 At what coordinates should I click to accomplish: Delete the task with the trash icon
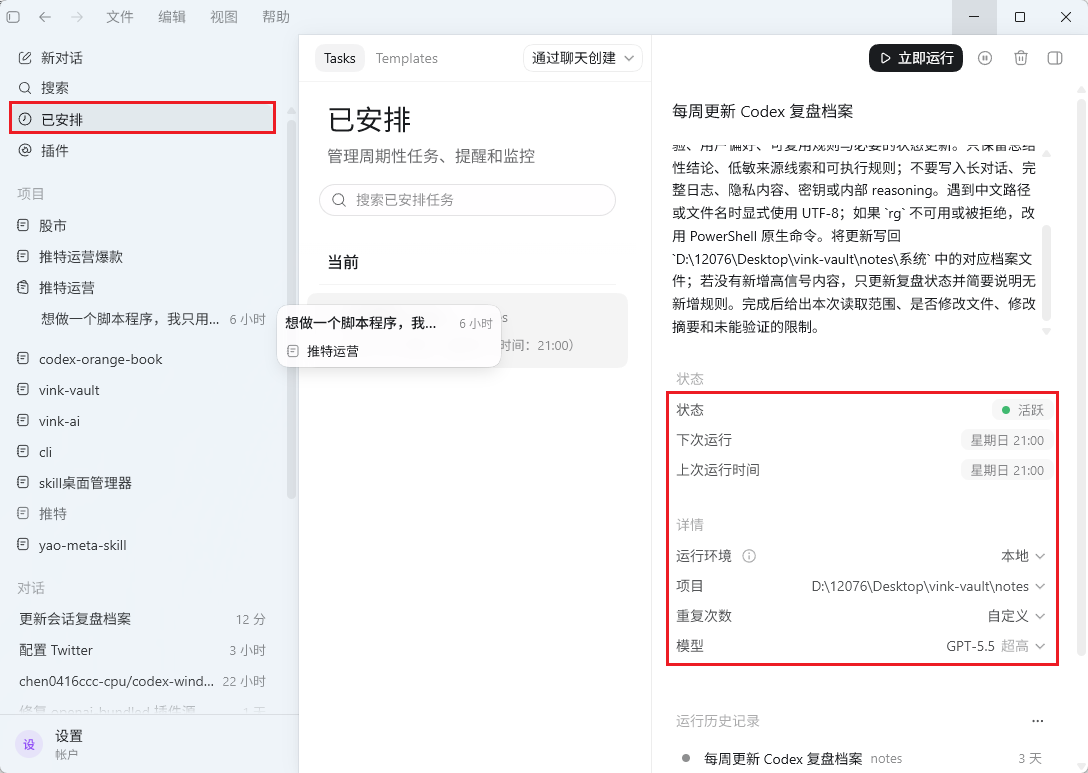1021,58
